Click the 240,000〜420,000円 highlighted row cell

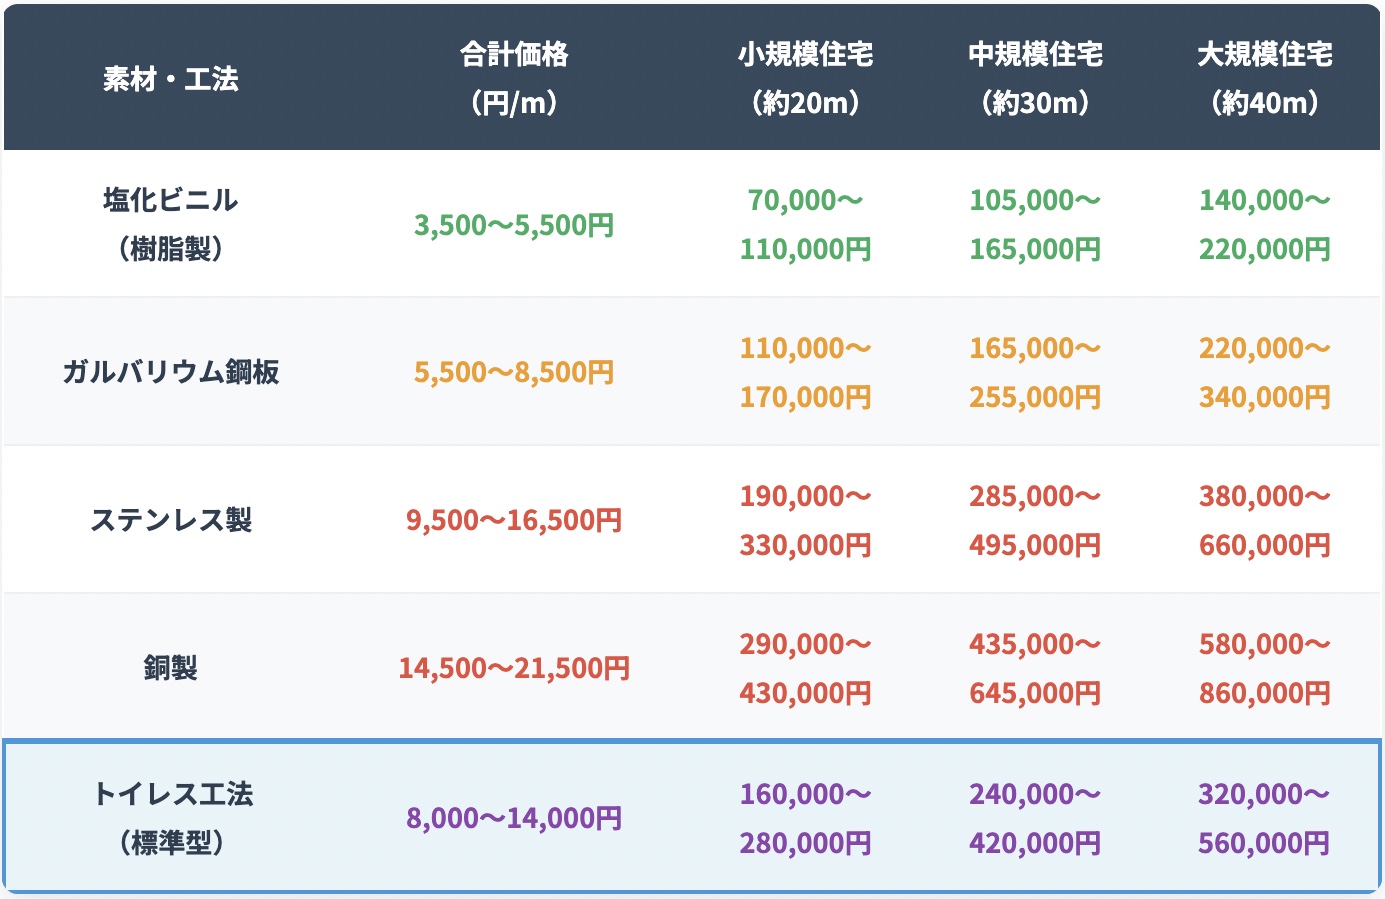[x=1035, y=818]
